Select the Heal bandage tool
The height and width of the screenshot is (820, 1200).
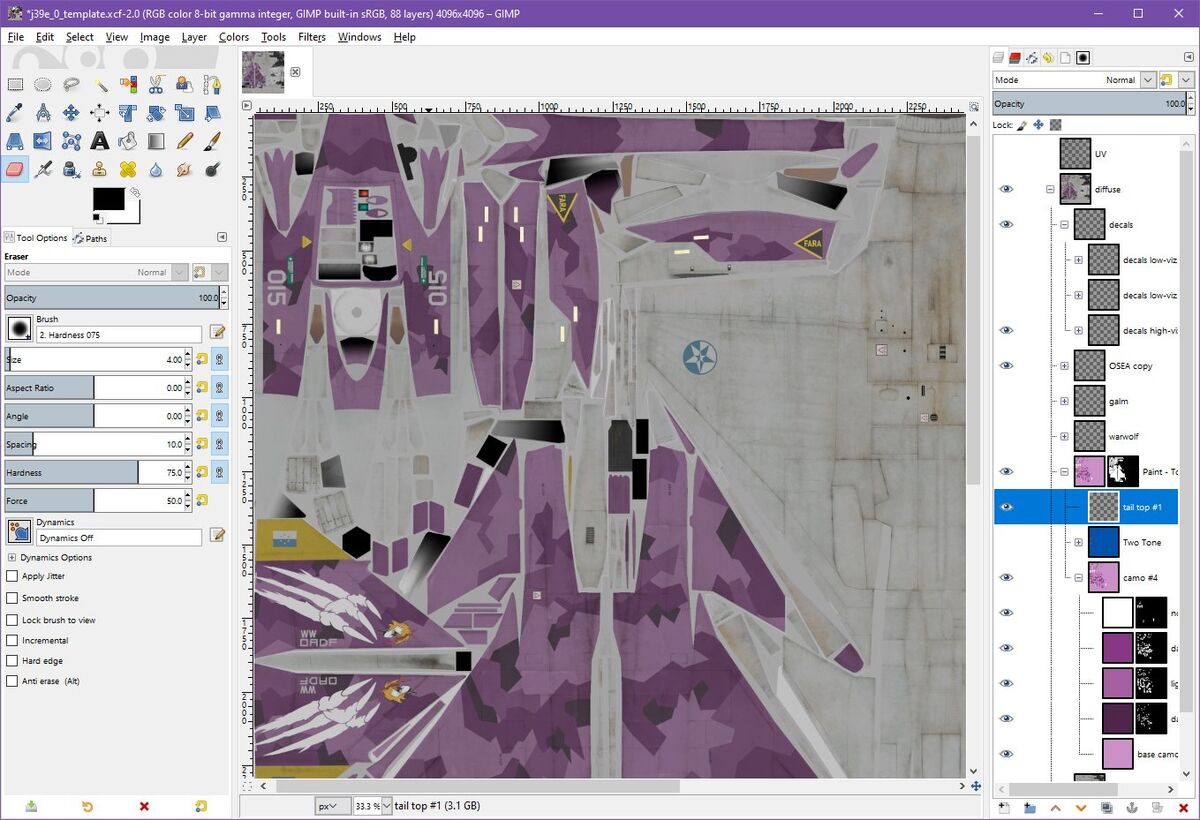128,169
